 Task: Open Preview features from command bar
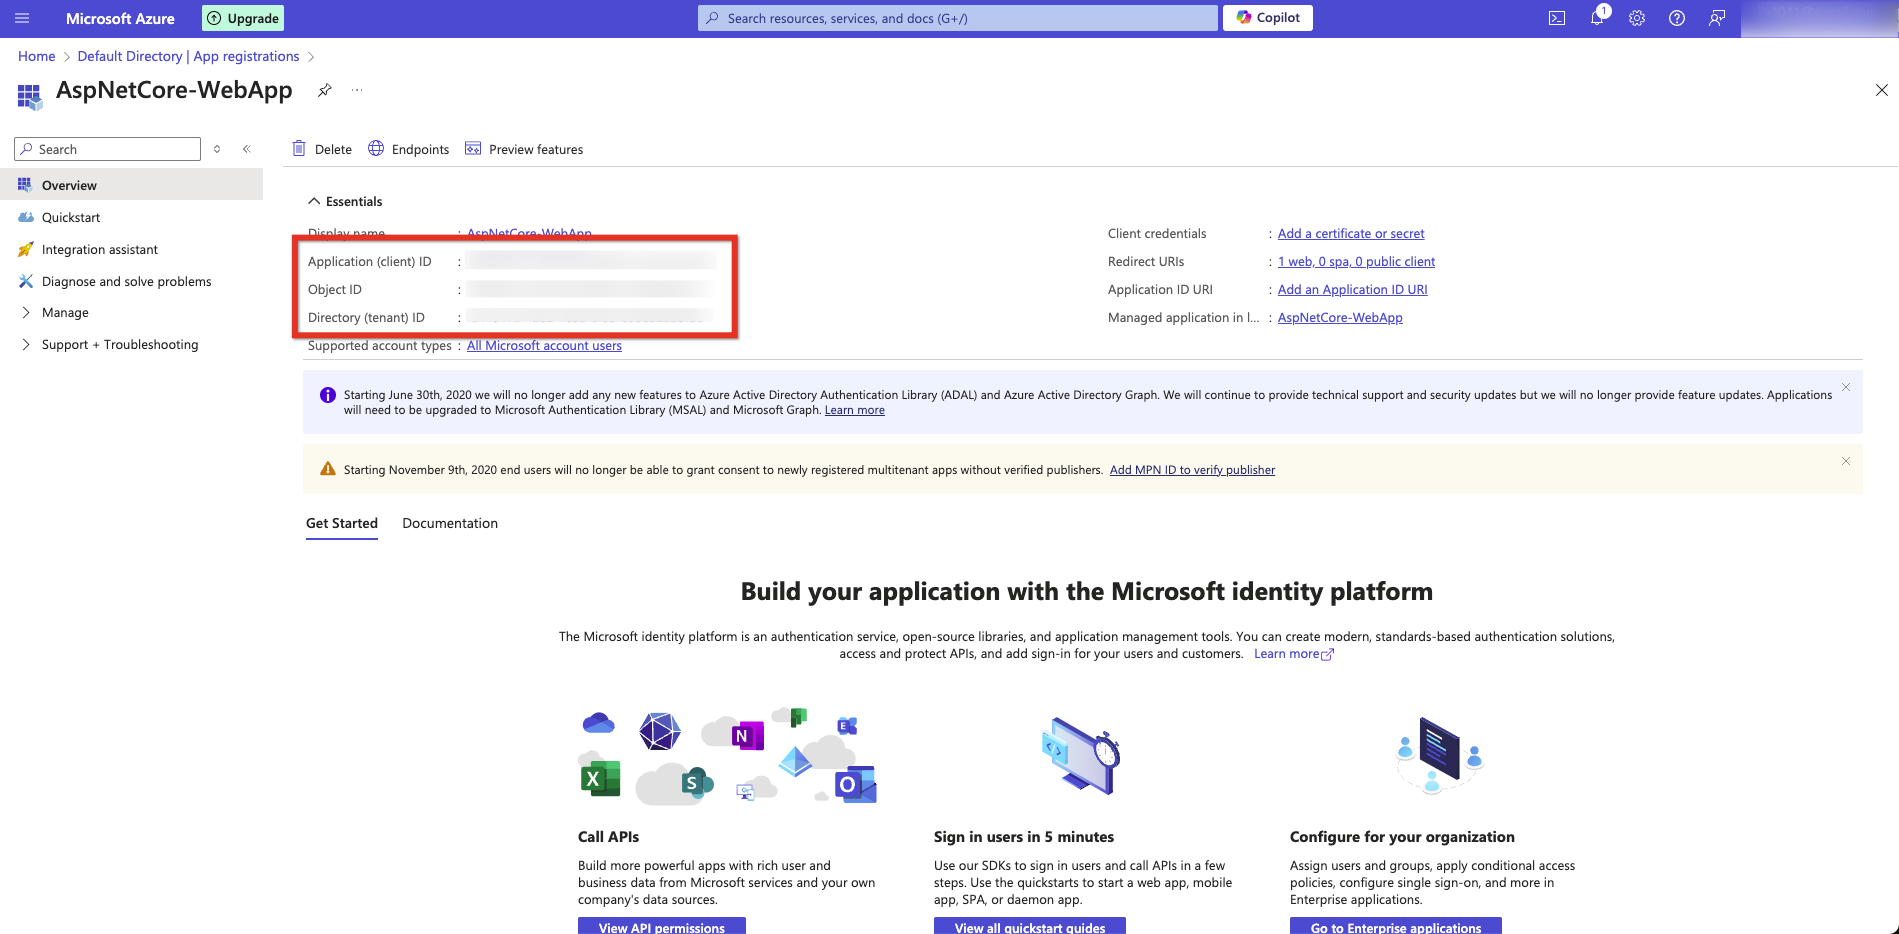click(524, 149)
